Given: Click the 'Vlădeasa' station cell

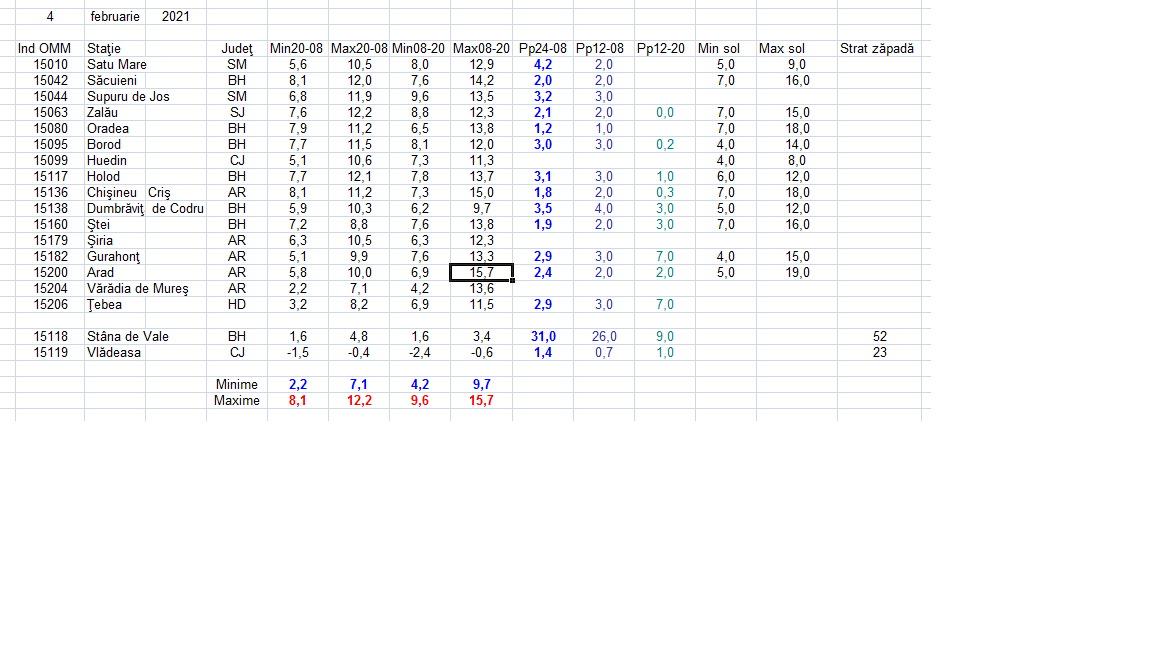Looking at the screenshot, I should click(x=115, y=353).
